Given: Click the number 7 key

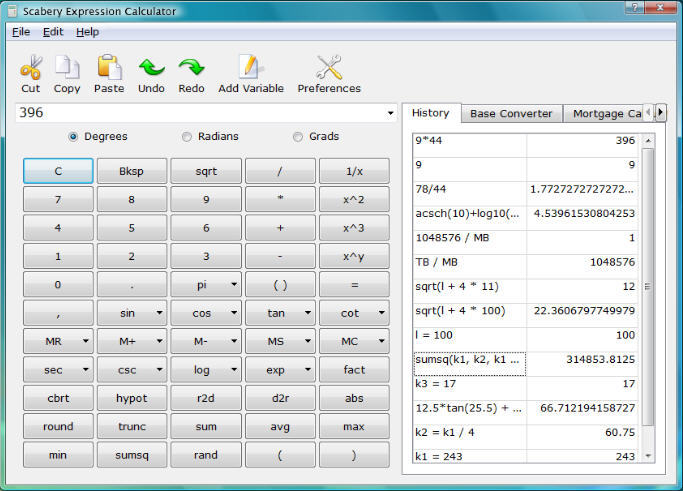Looking at the screenshot, I should pyautogui.click(x=58, y=200).
